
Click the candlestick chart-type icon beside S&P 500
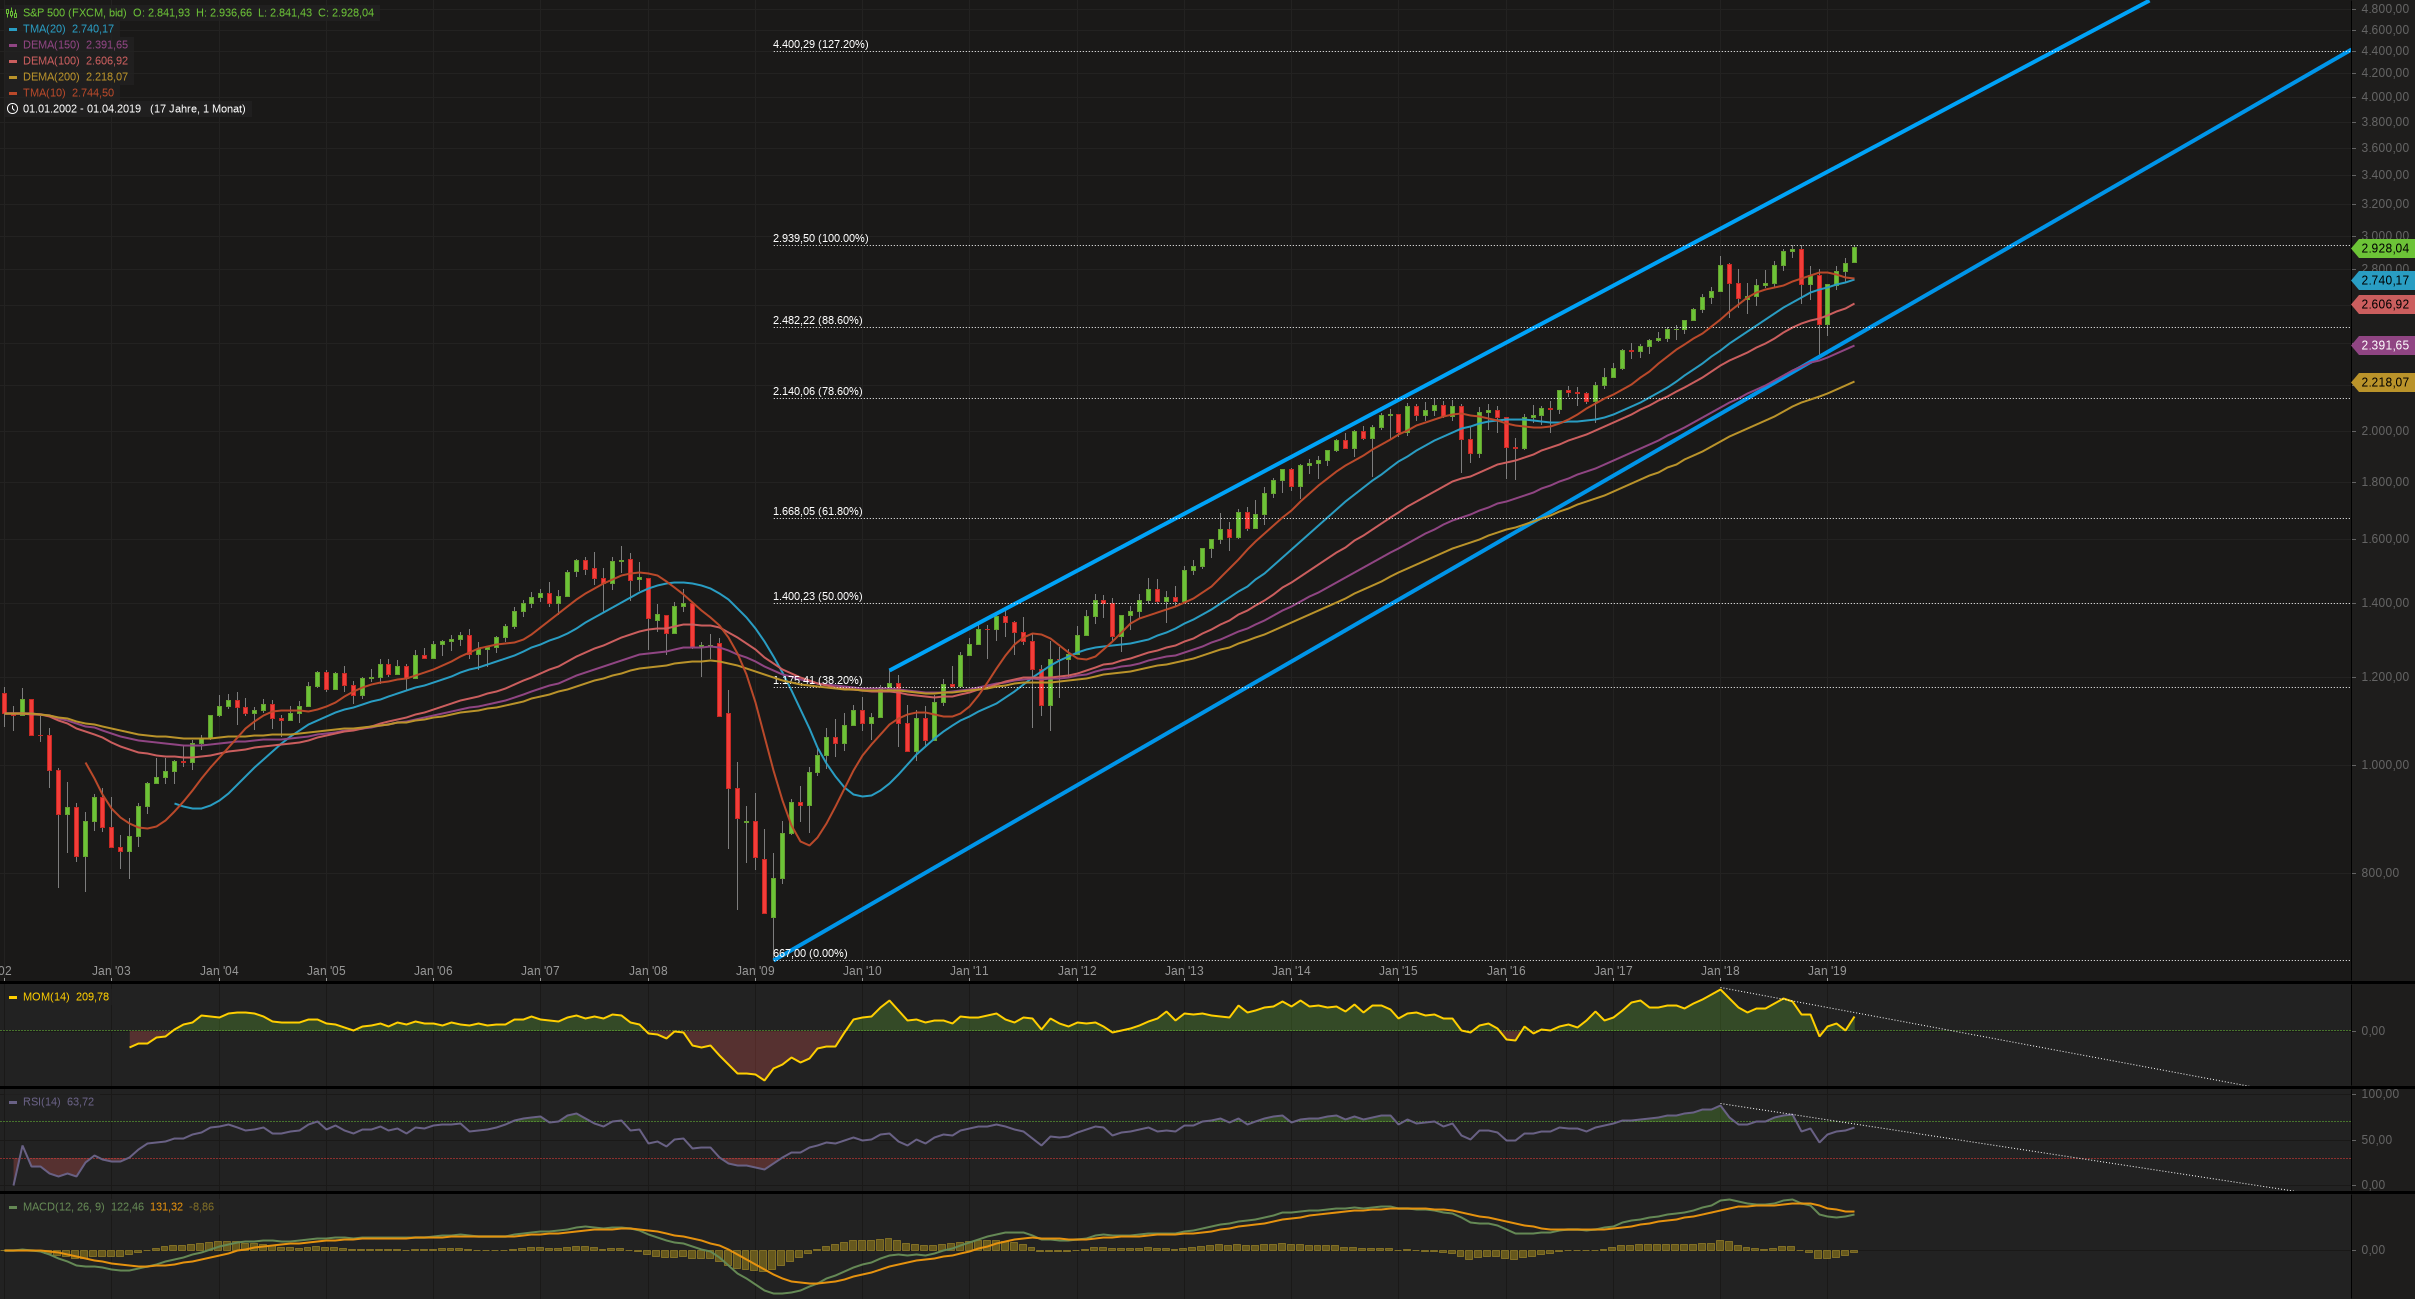[x=12, y=13]
